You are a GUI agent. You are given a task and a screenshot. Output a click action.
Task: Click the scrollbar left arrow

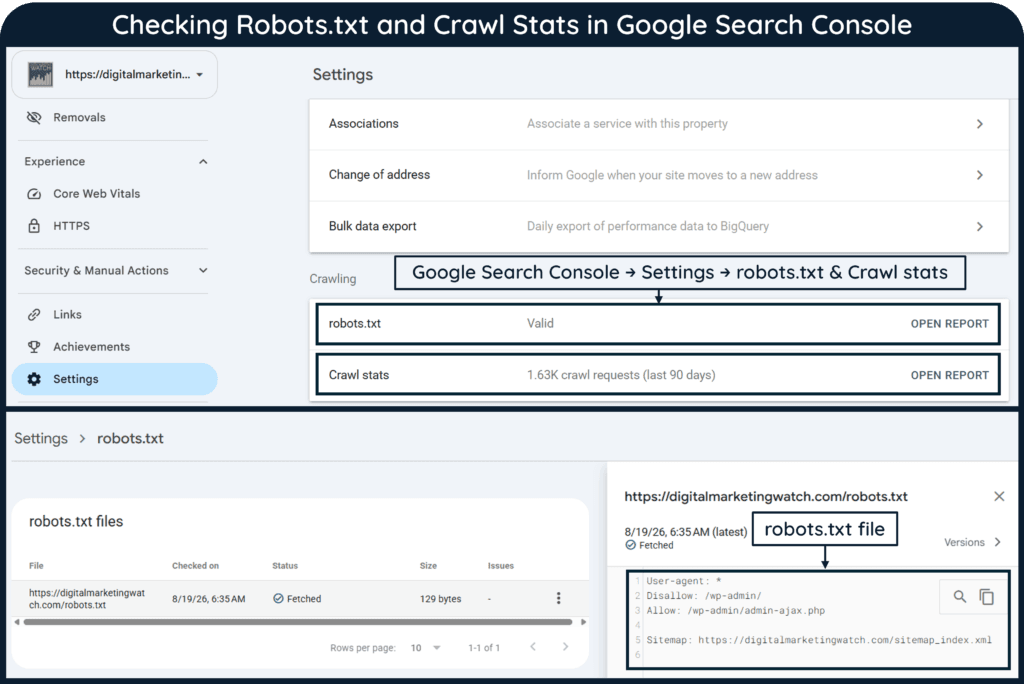click(x=17, y=622)
